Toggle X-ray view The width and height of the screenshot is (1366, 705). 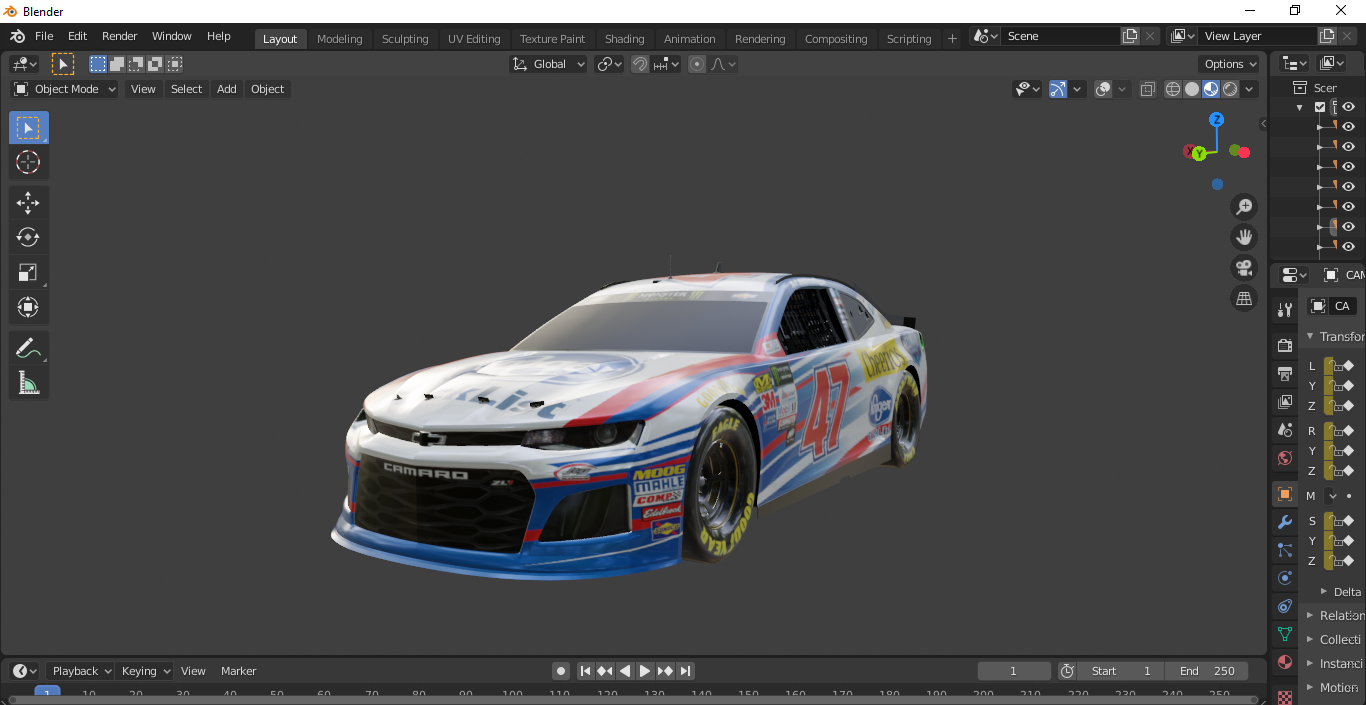[x=1147, y=89]
